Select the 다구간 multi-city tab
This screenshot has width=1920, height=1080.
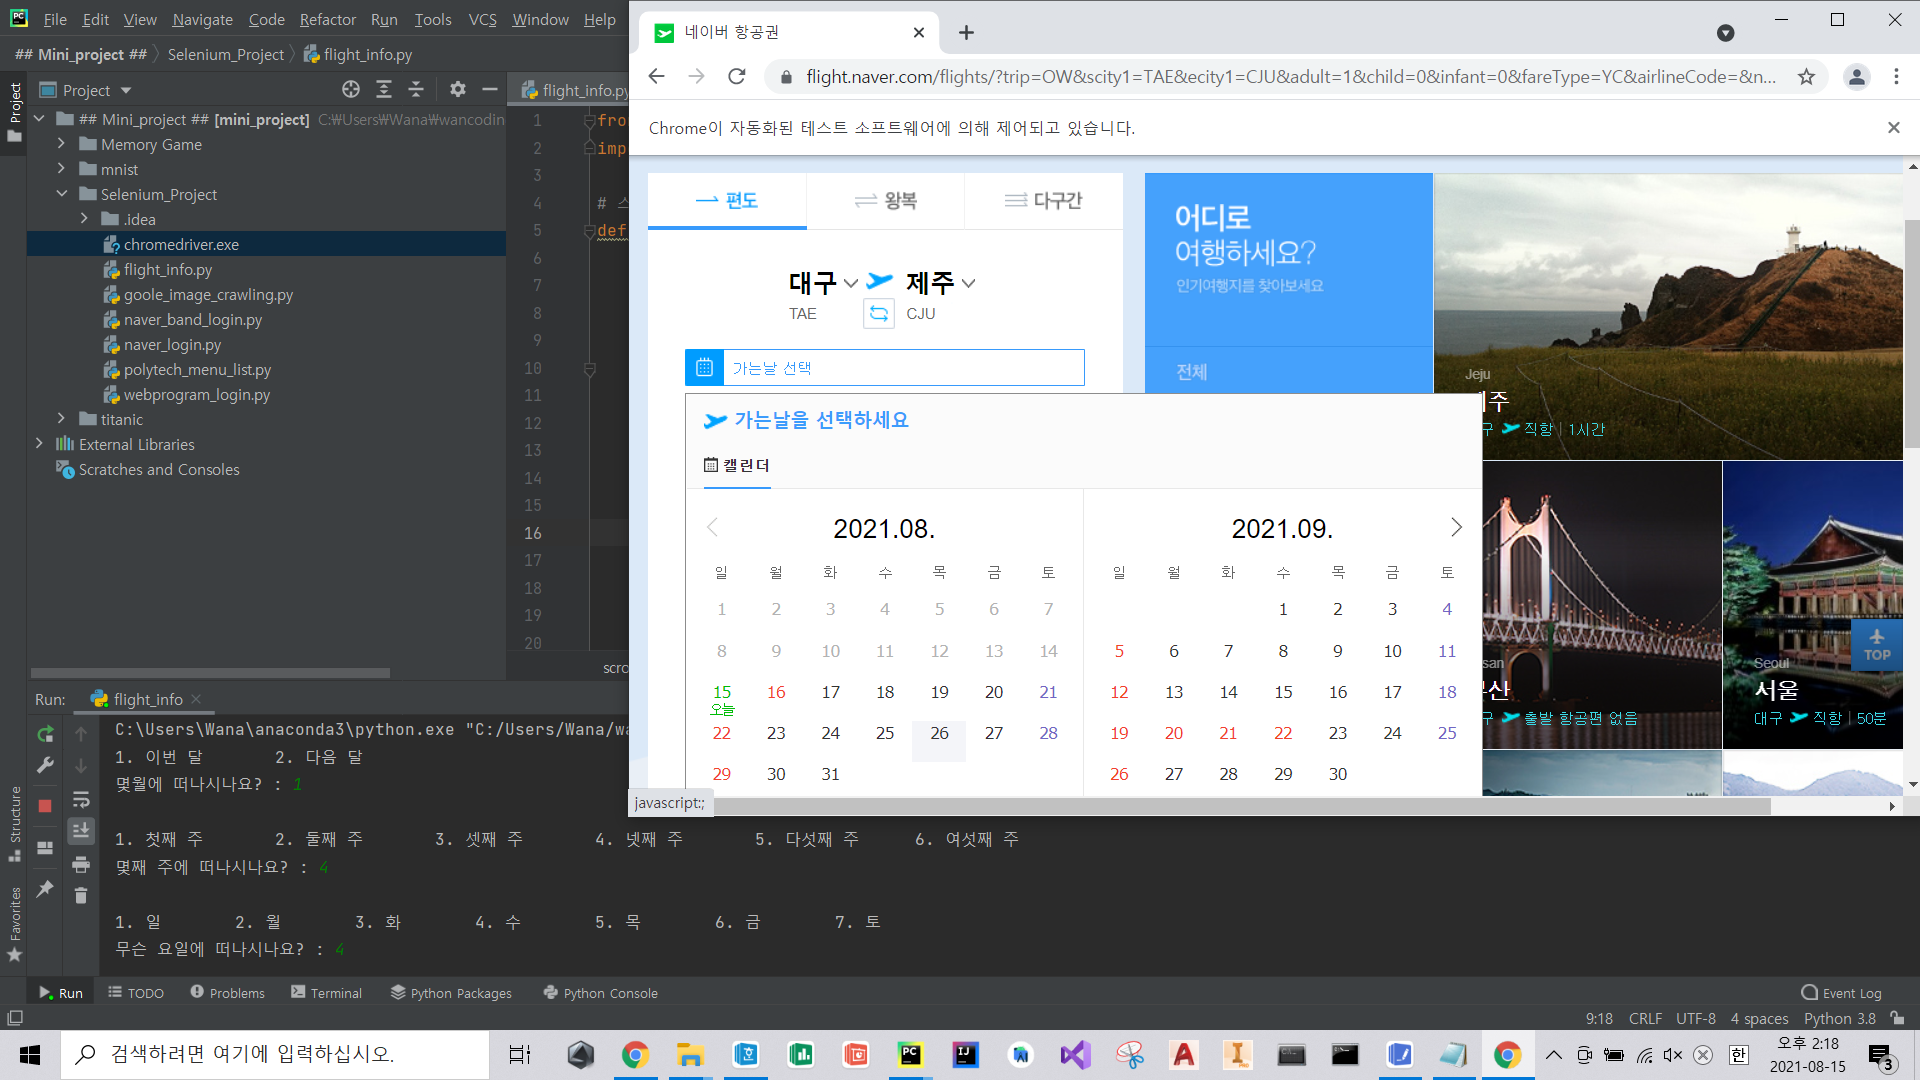point(1043,201)
